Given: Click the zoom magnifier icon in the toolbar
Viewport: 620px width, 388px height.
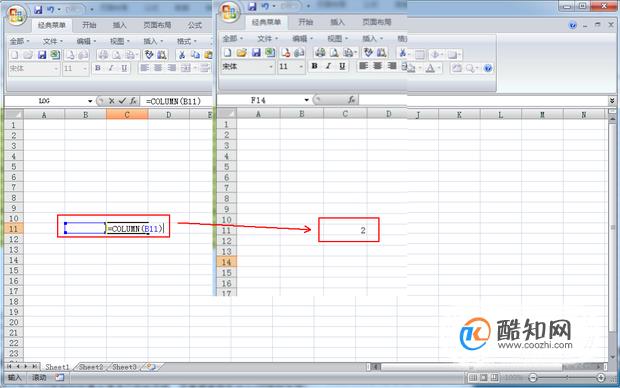Looking at the screenshot, I should (470, 68).
